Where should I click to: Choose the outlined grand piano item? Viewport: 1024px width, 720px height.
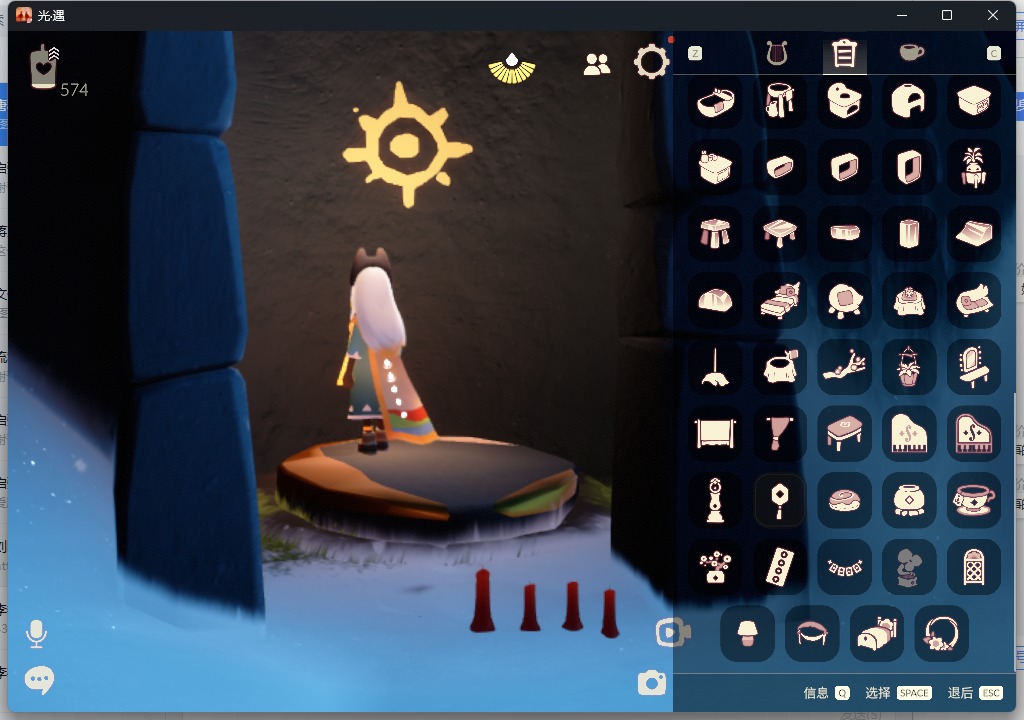973,434
